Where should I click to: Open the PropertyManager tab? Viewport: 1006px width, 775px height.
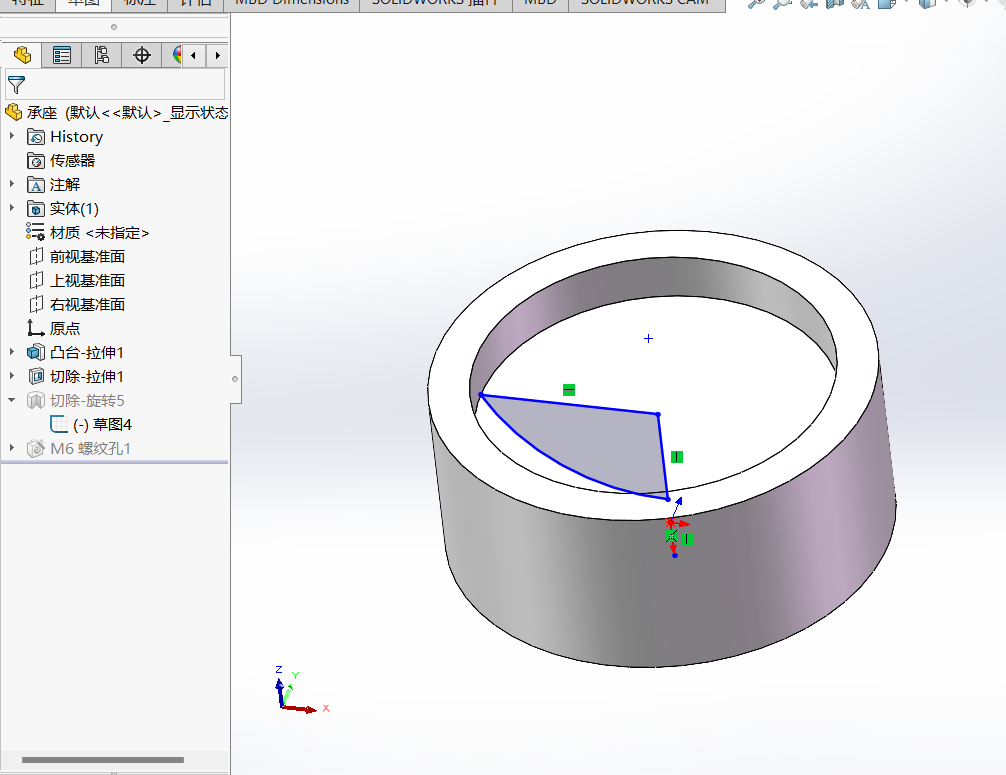click(62, 55)
